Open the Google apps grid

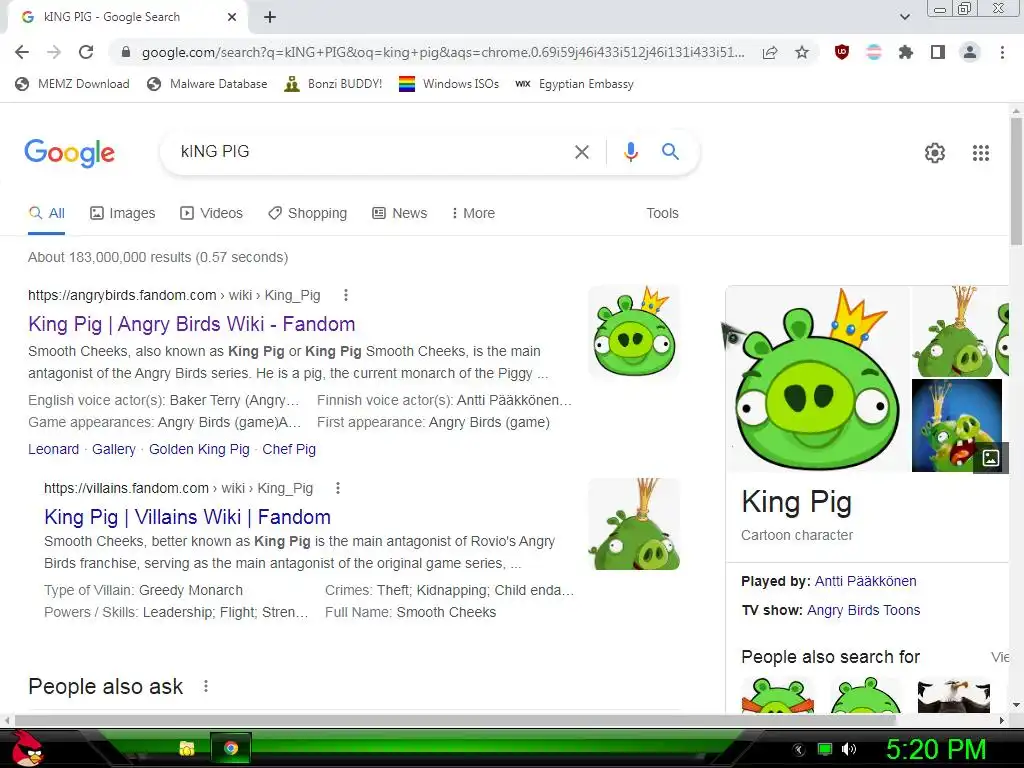pos(981,153)
